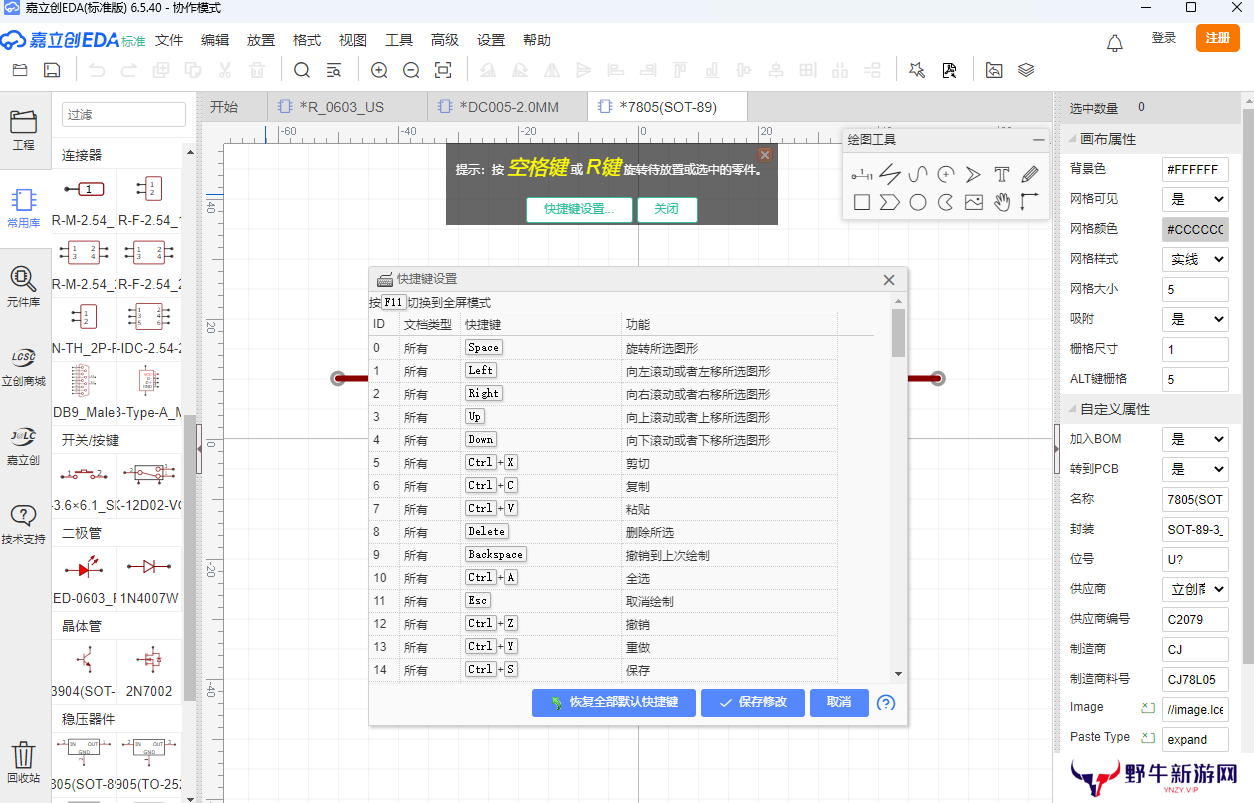Screen dimensions: 1254x803
Task: Select the Arc drawing tool
Action: [x=946, y=174]
